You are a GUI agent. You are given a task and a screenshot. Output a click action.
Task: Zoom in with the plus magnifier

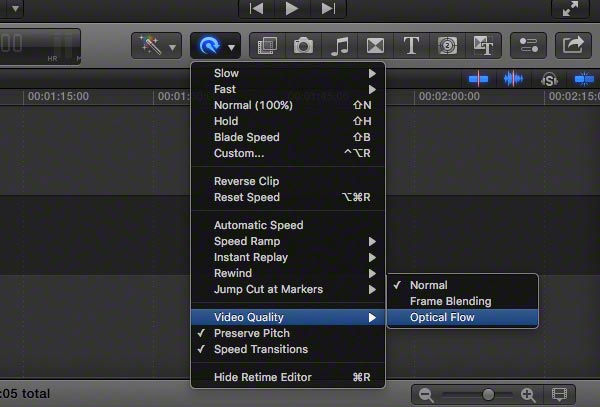528,394
